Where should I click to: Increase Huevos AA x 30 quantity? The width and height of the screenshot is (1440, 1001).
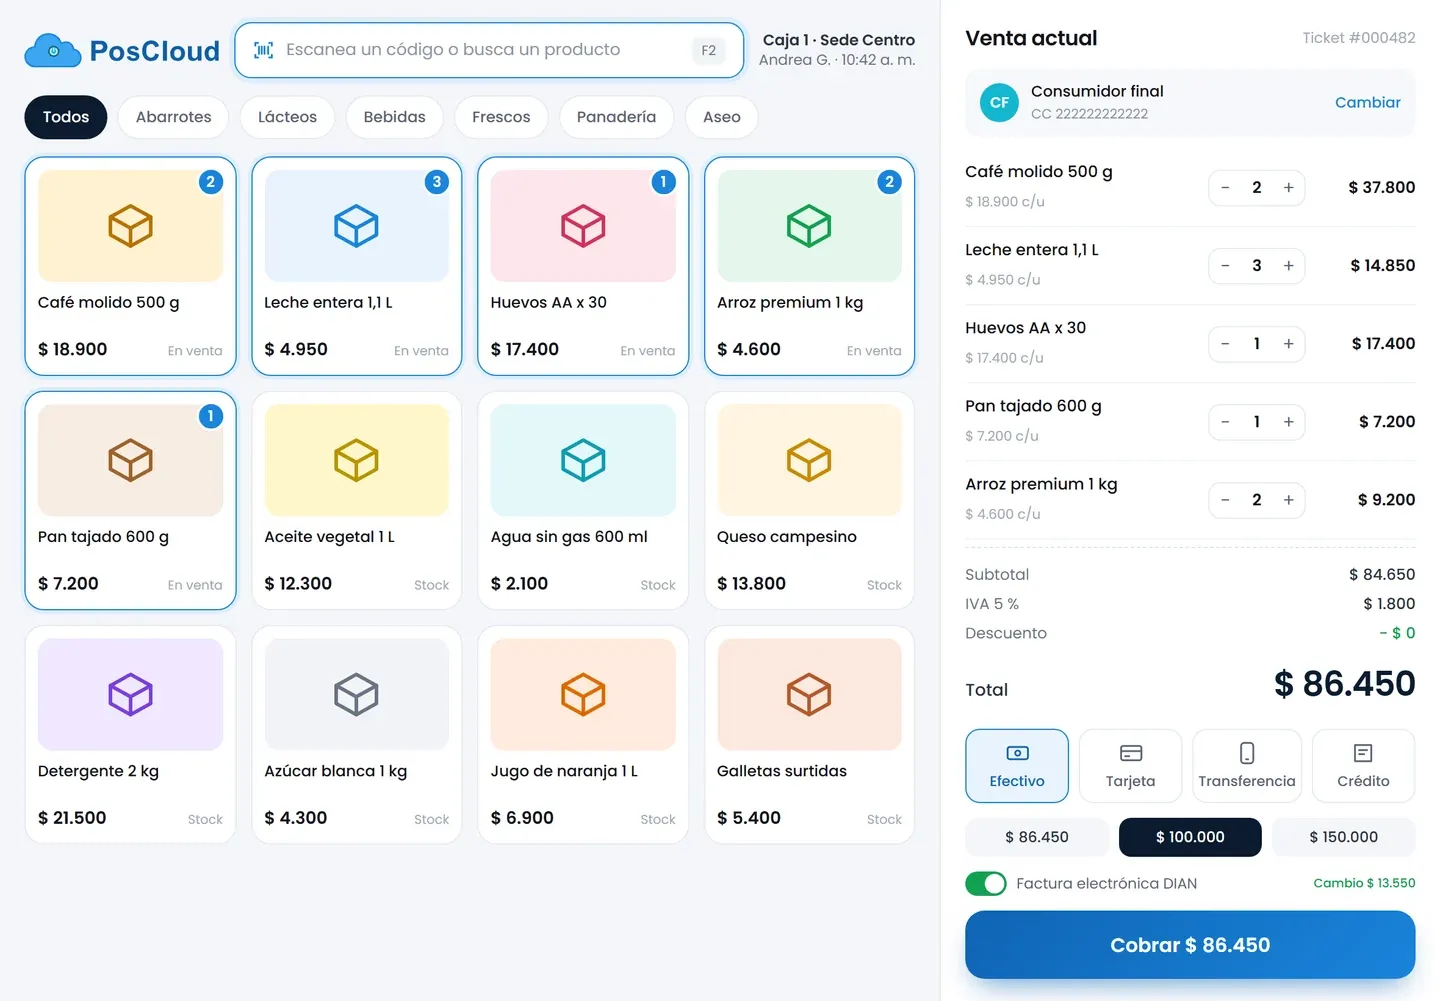pyautogui.click(x=1289, y=343)
